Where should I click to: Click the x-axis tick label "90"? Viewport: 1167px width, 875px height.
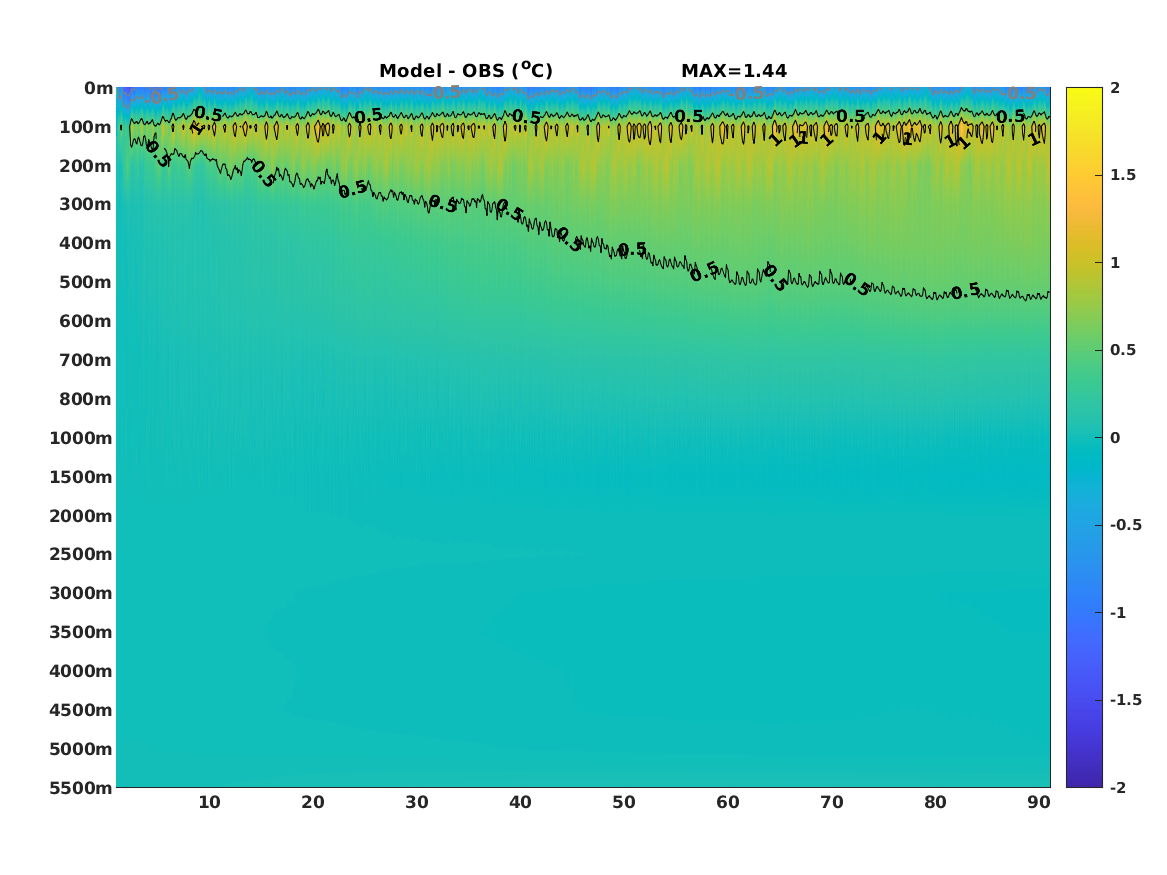pyautogui.click(x=1039, y=802)
